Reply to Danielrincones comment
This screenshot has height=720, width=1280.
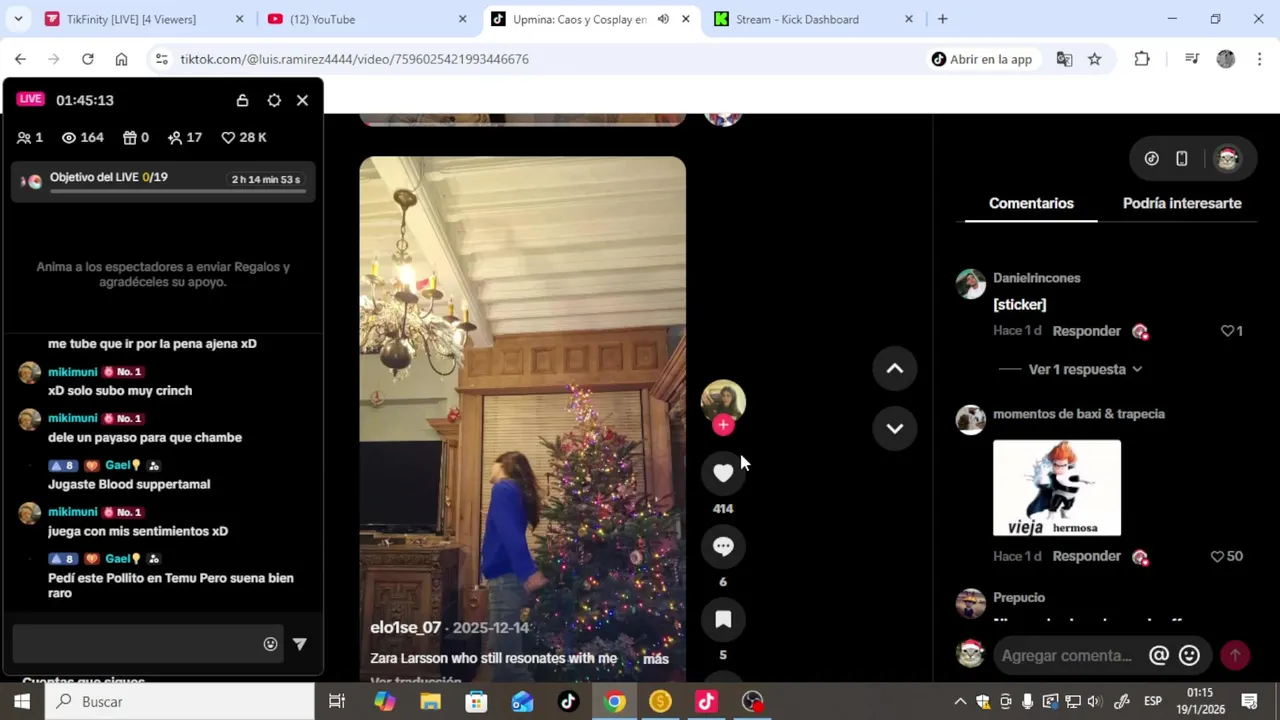pos(1086,331)
